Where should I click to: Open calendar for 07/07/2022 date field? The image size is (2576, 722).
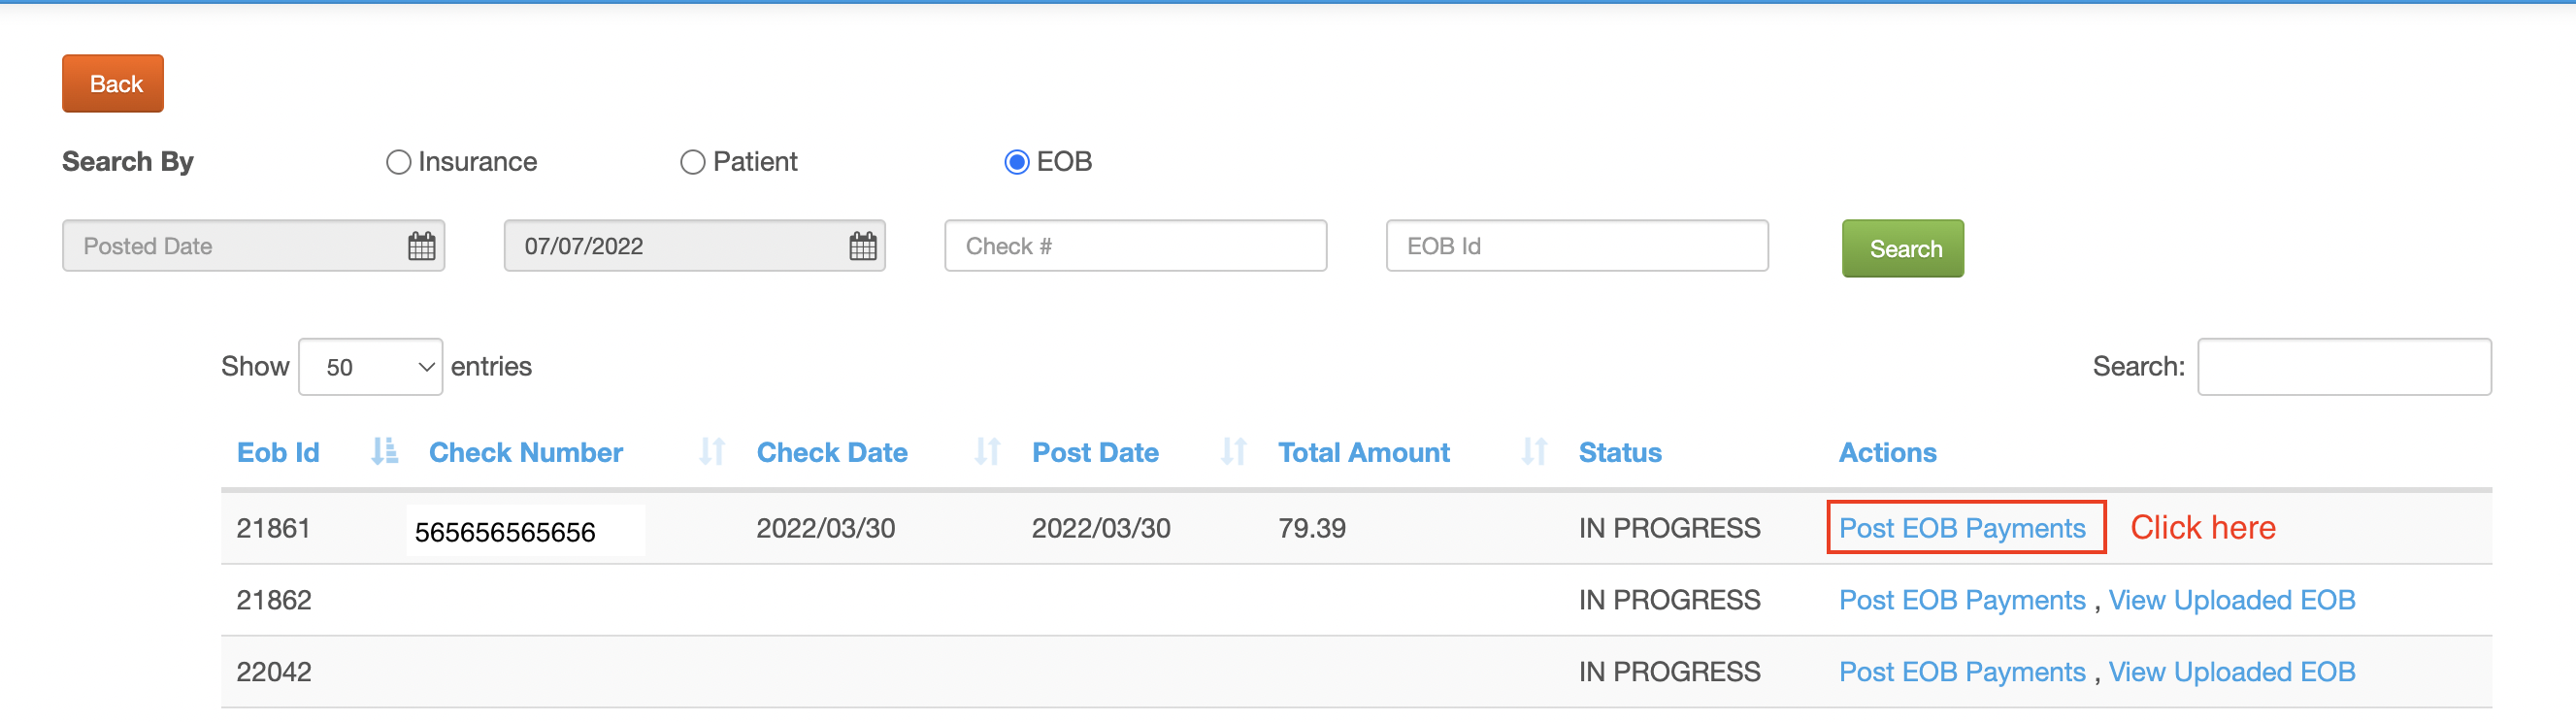[863, 246]
